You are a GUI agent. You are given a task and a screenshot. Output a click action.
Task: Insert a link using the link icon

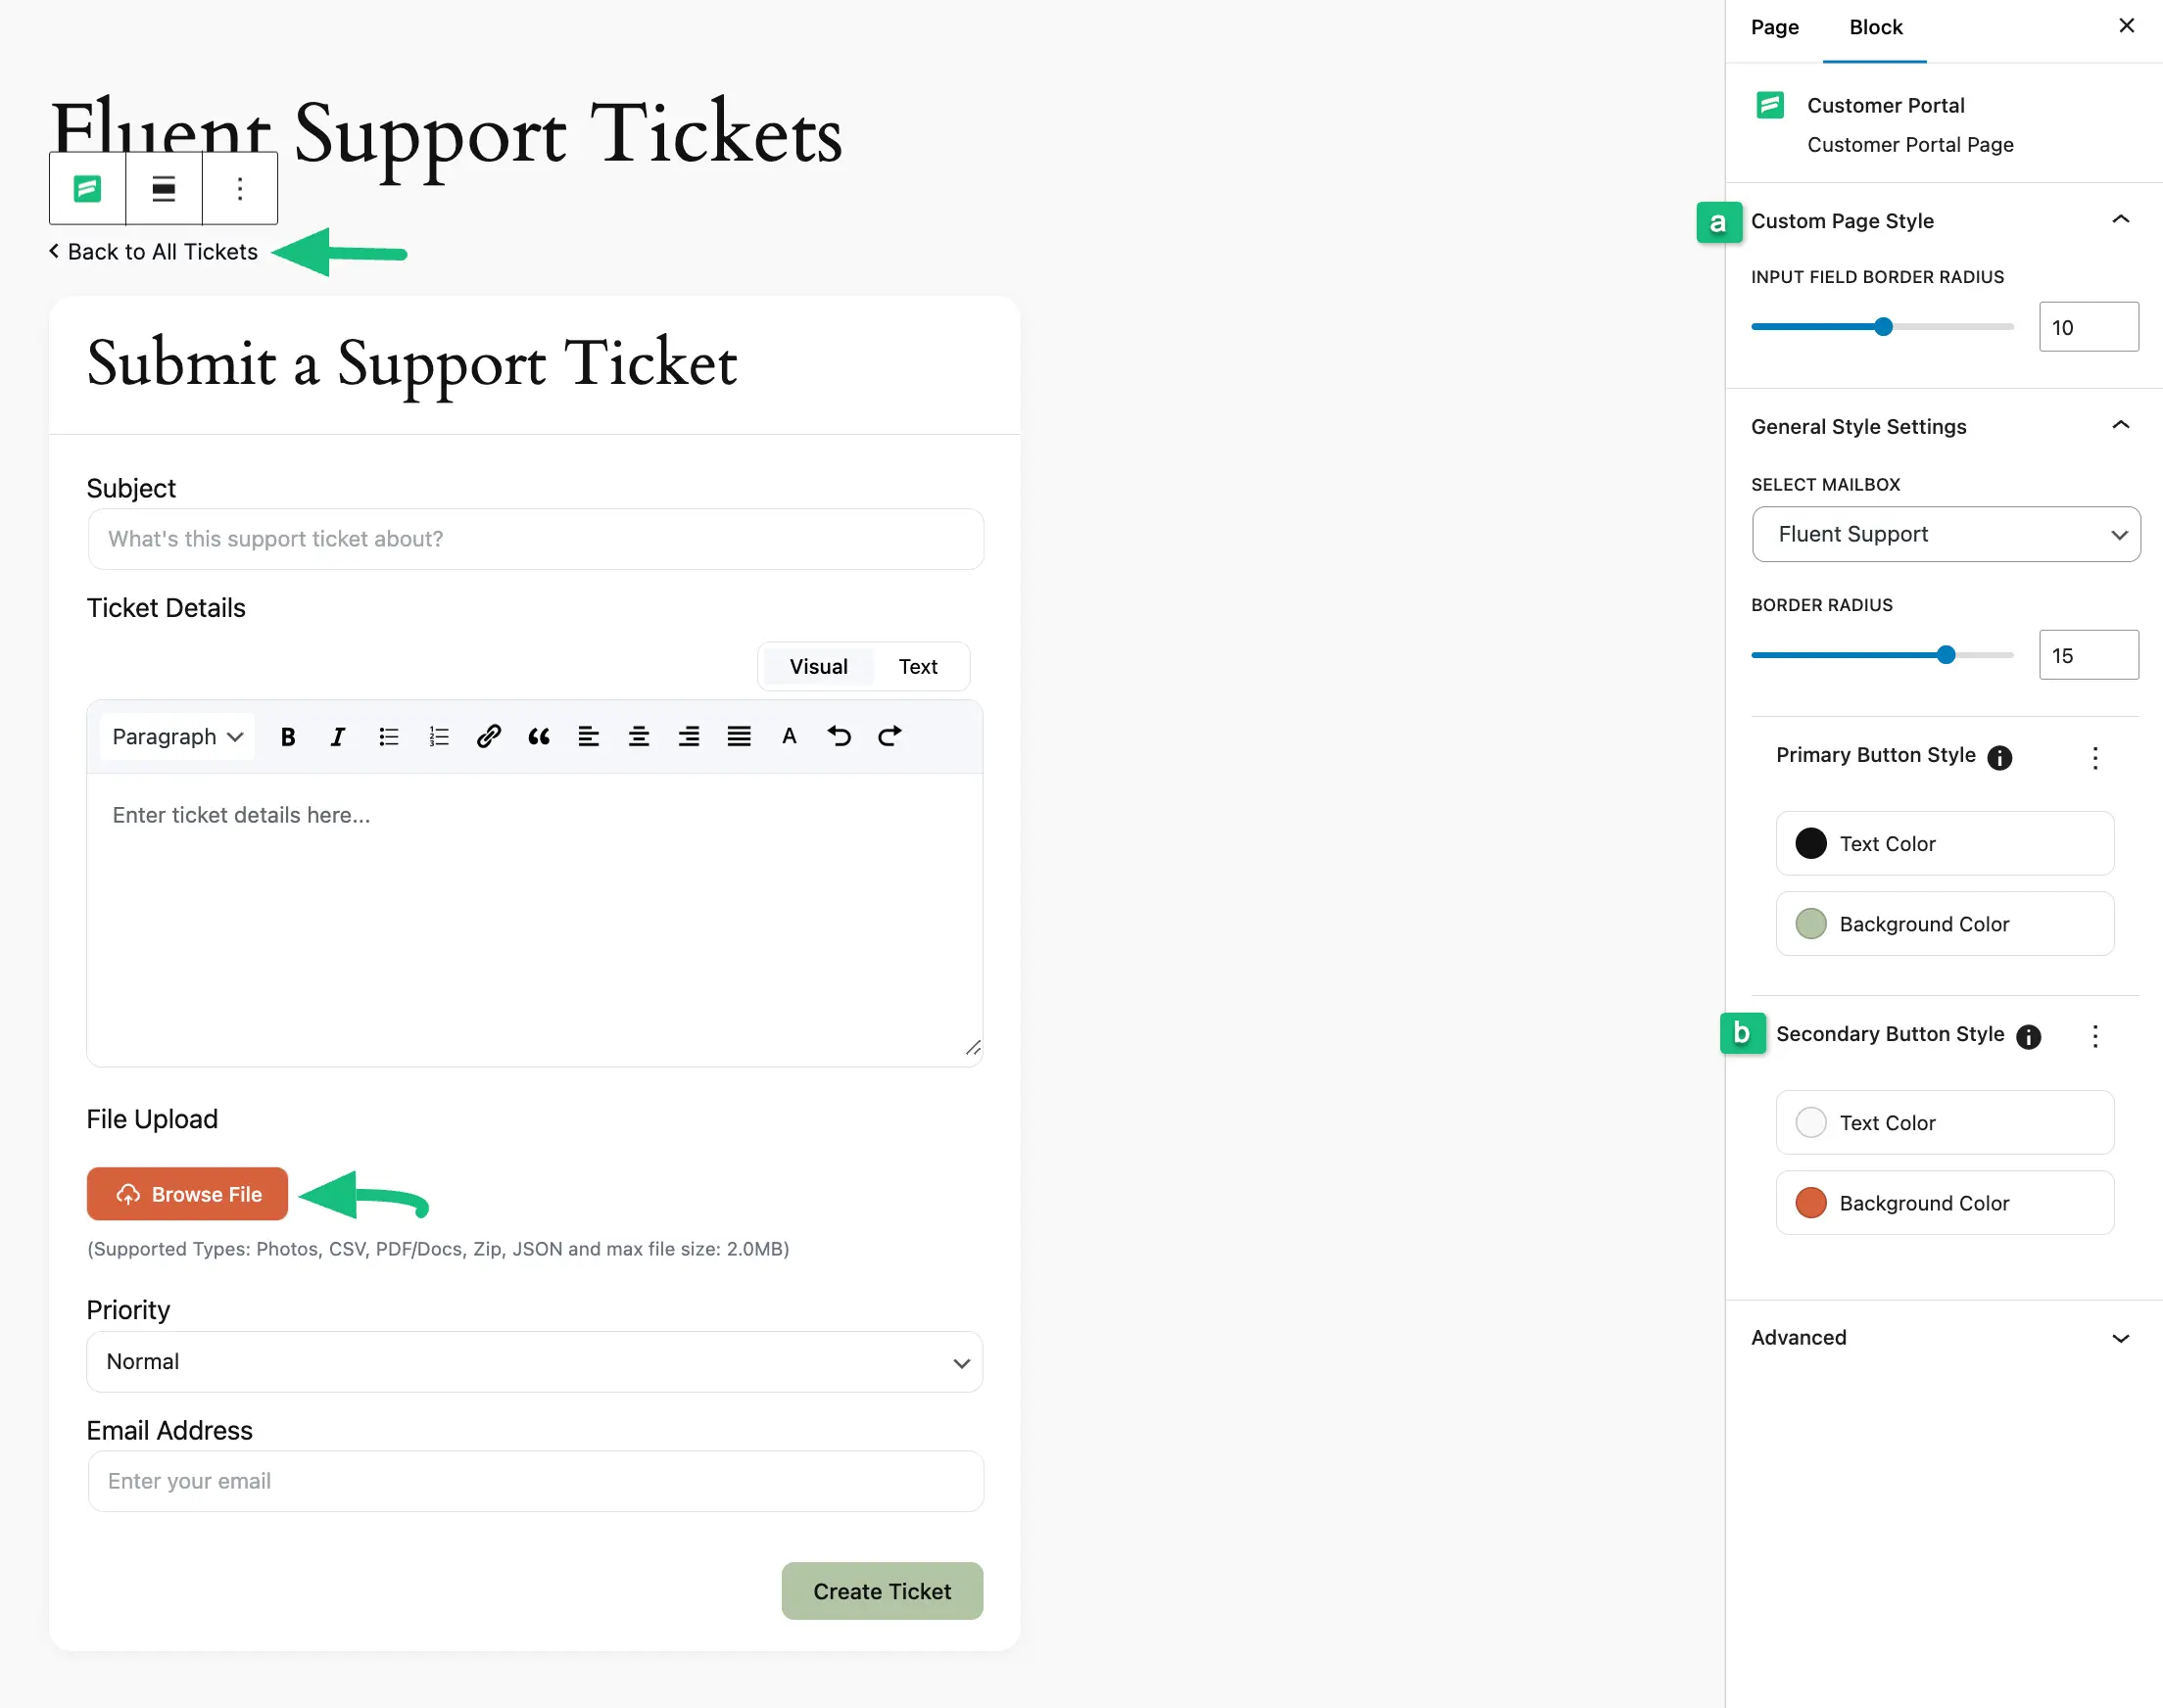488,737
